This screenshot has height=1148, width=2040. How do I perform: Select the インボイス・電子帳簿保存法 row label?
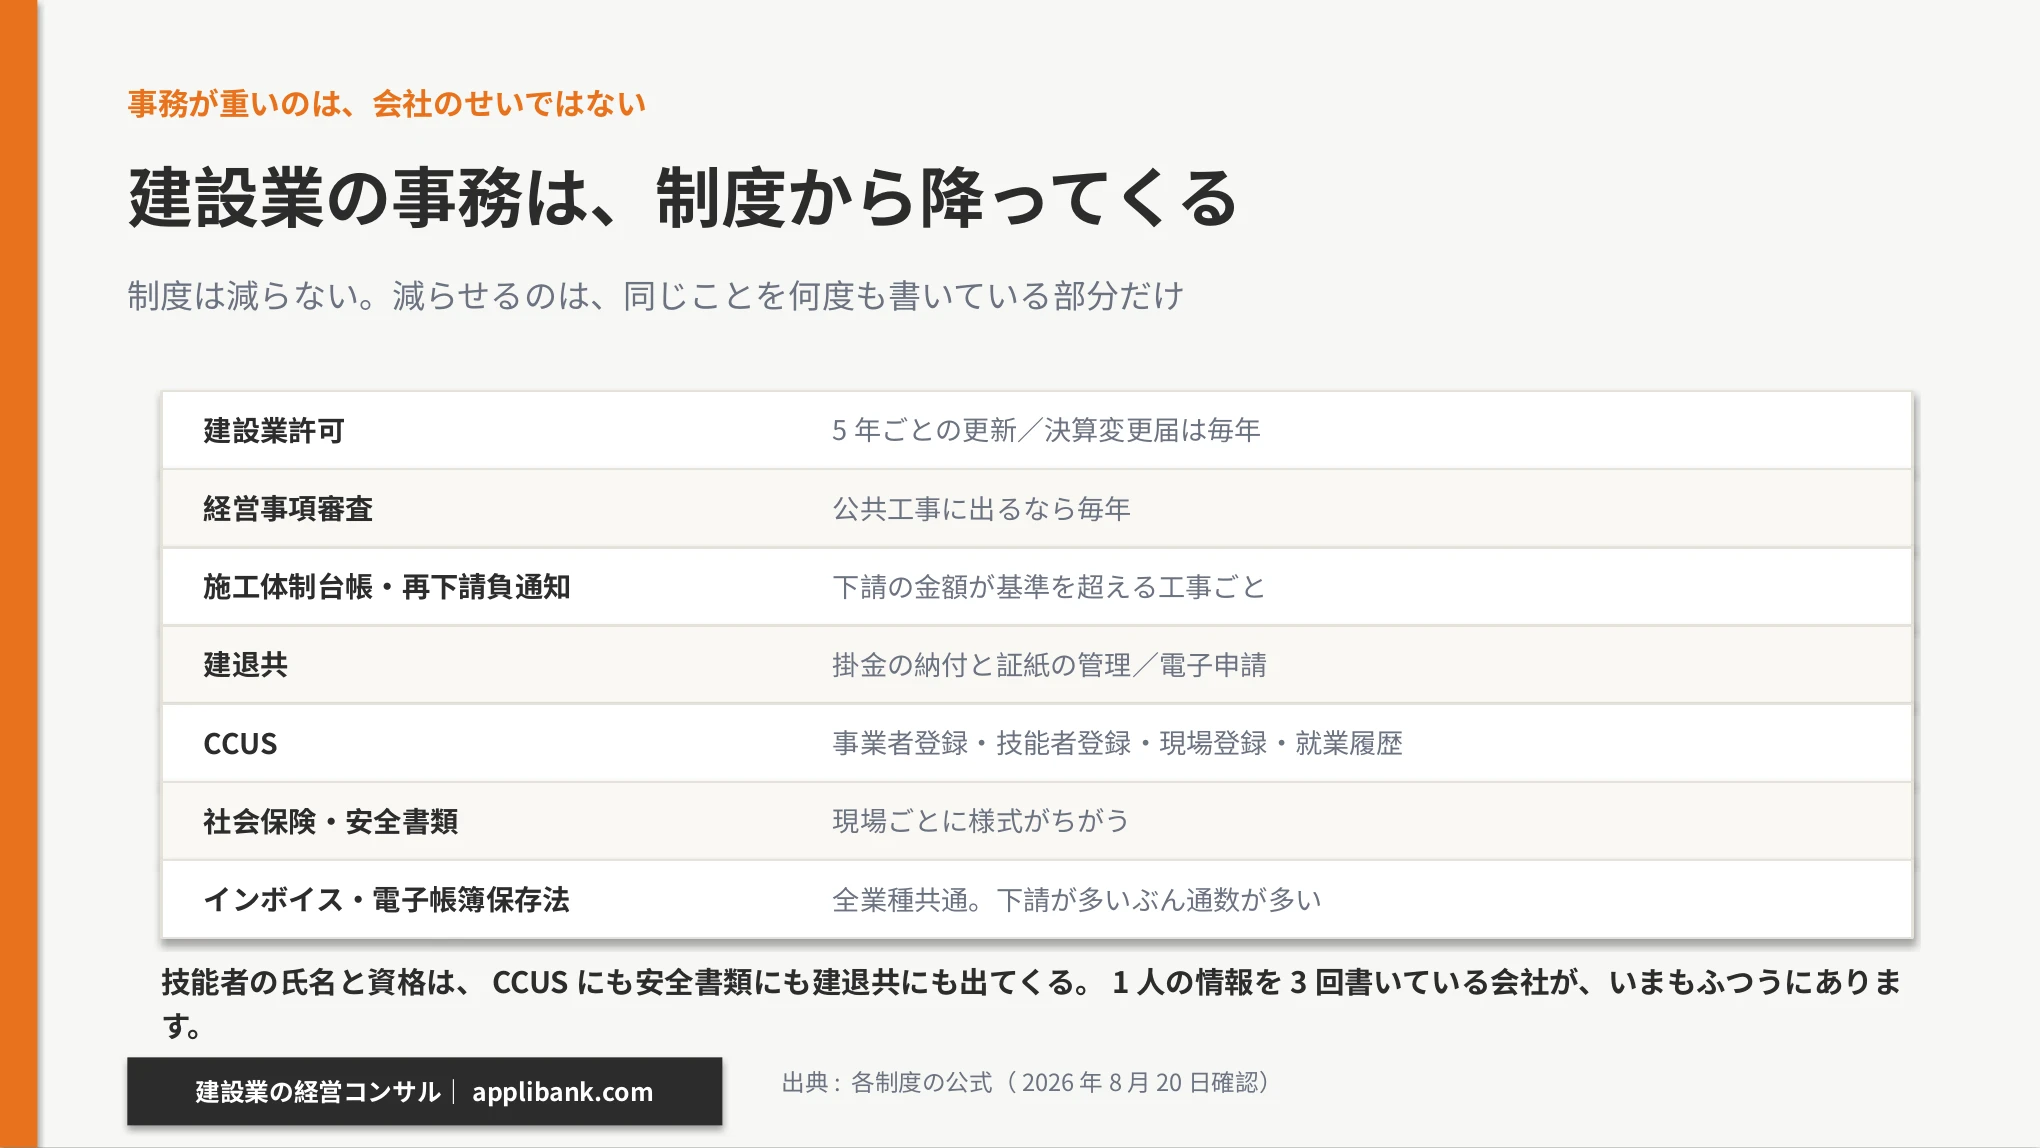(387, 900)
